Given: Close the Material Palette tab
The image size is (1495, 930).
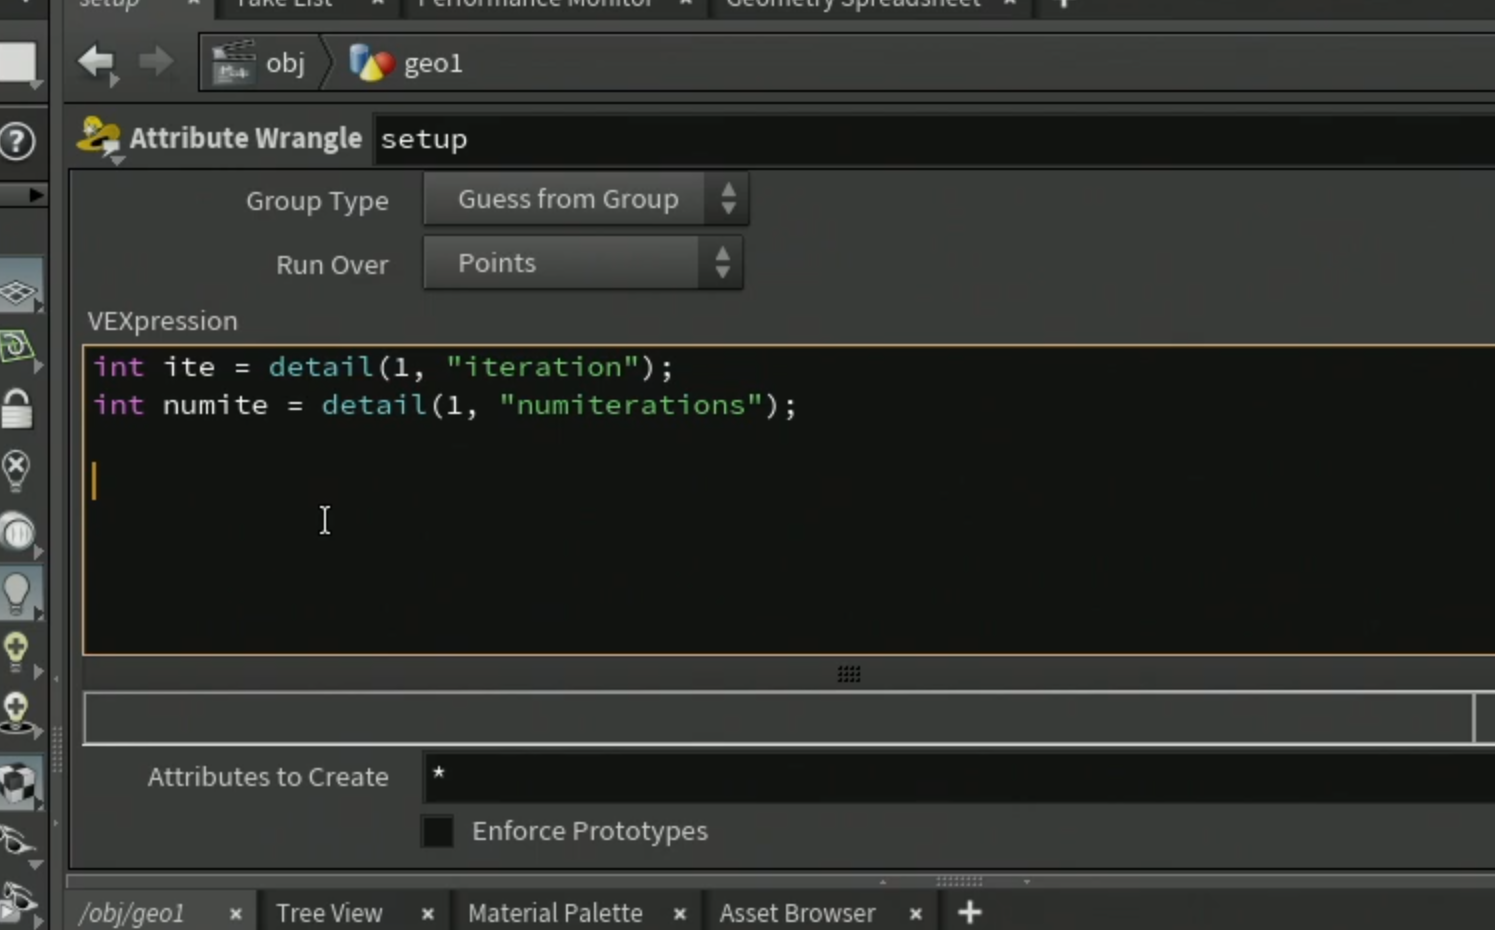Looking at the screenshot, I should click(680, 914).
